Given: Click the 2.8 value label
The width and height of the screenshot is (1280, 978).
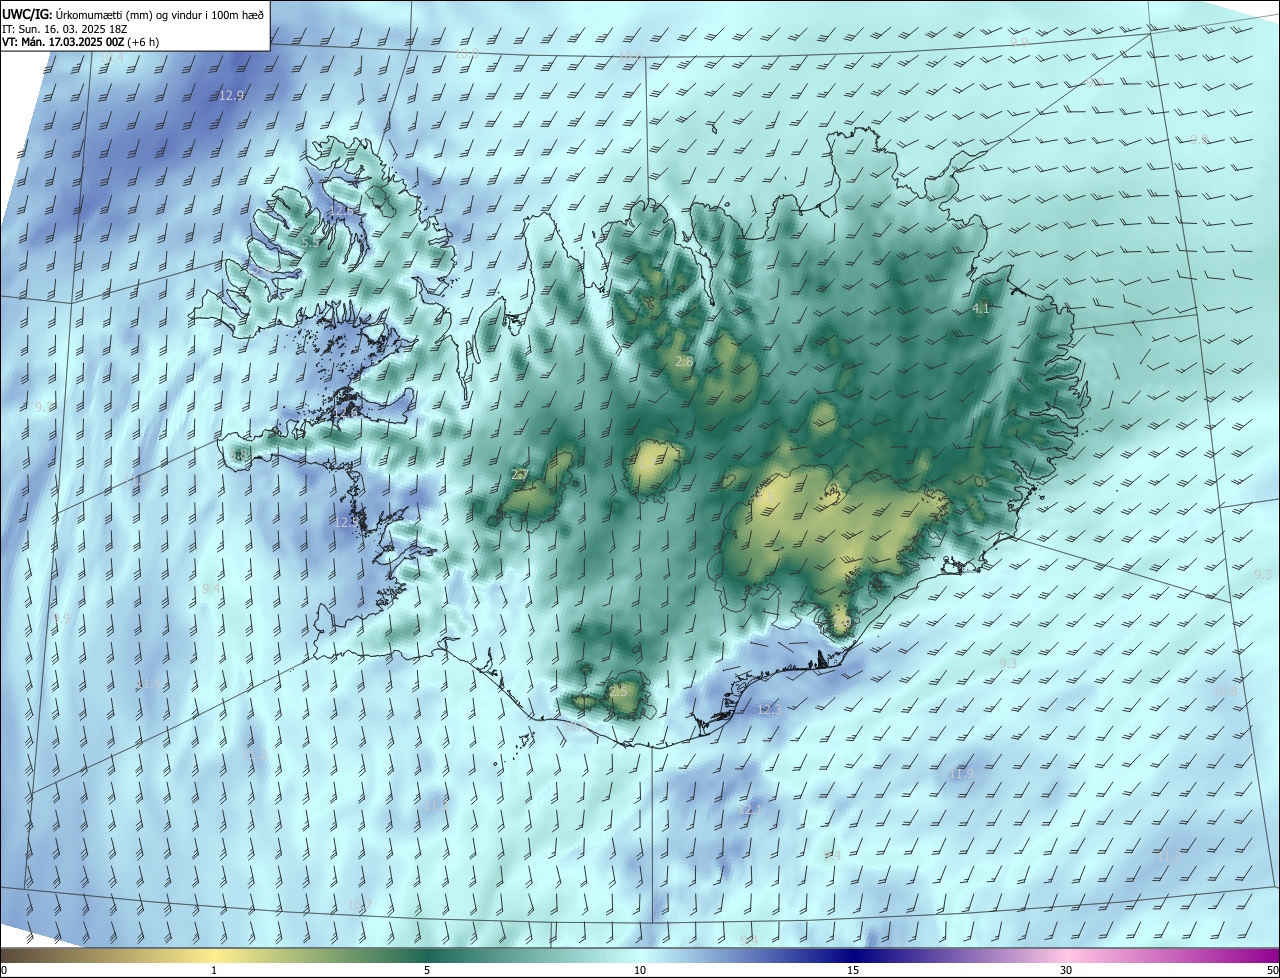Looking at the screenshot, I should coord(685,361).
